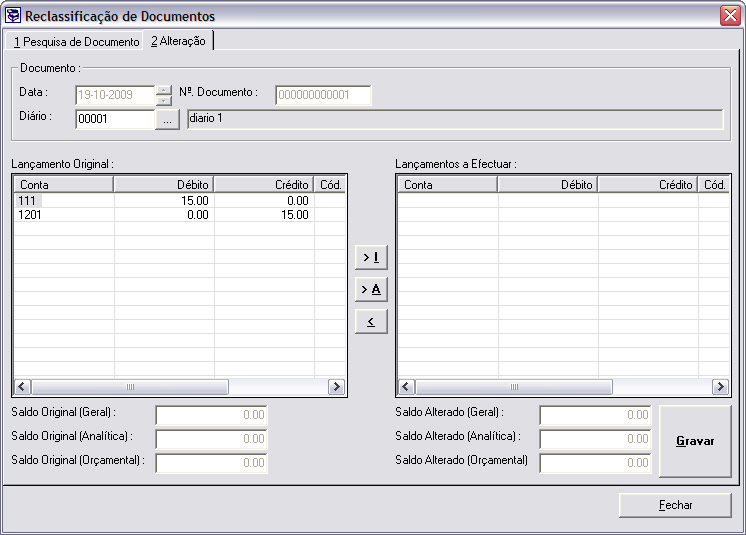Click right scroll arrow of Lançamentos a Efectuar grid
The width and height of the screenshot is (746, 535).
coord(720,387)
